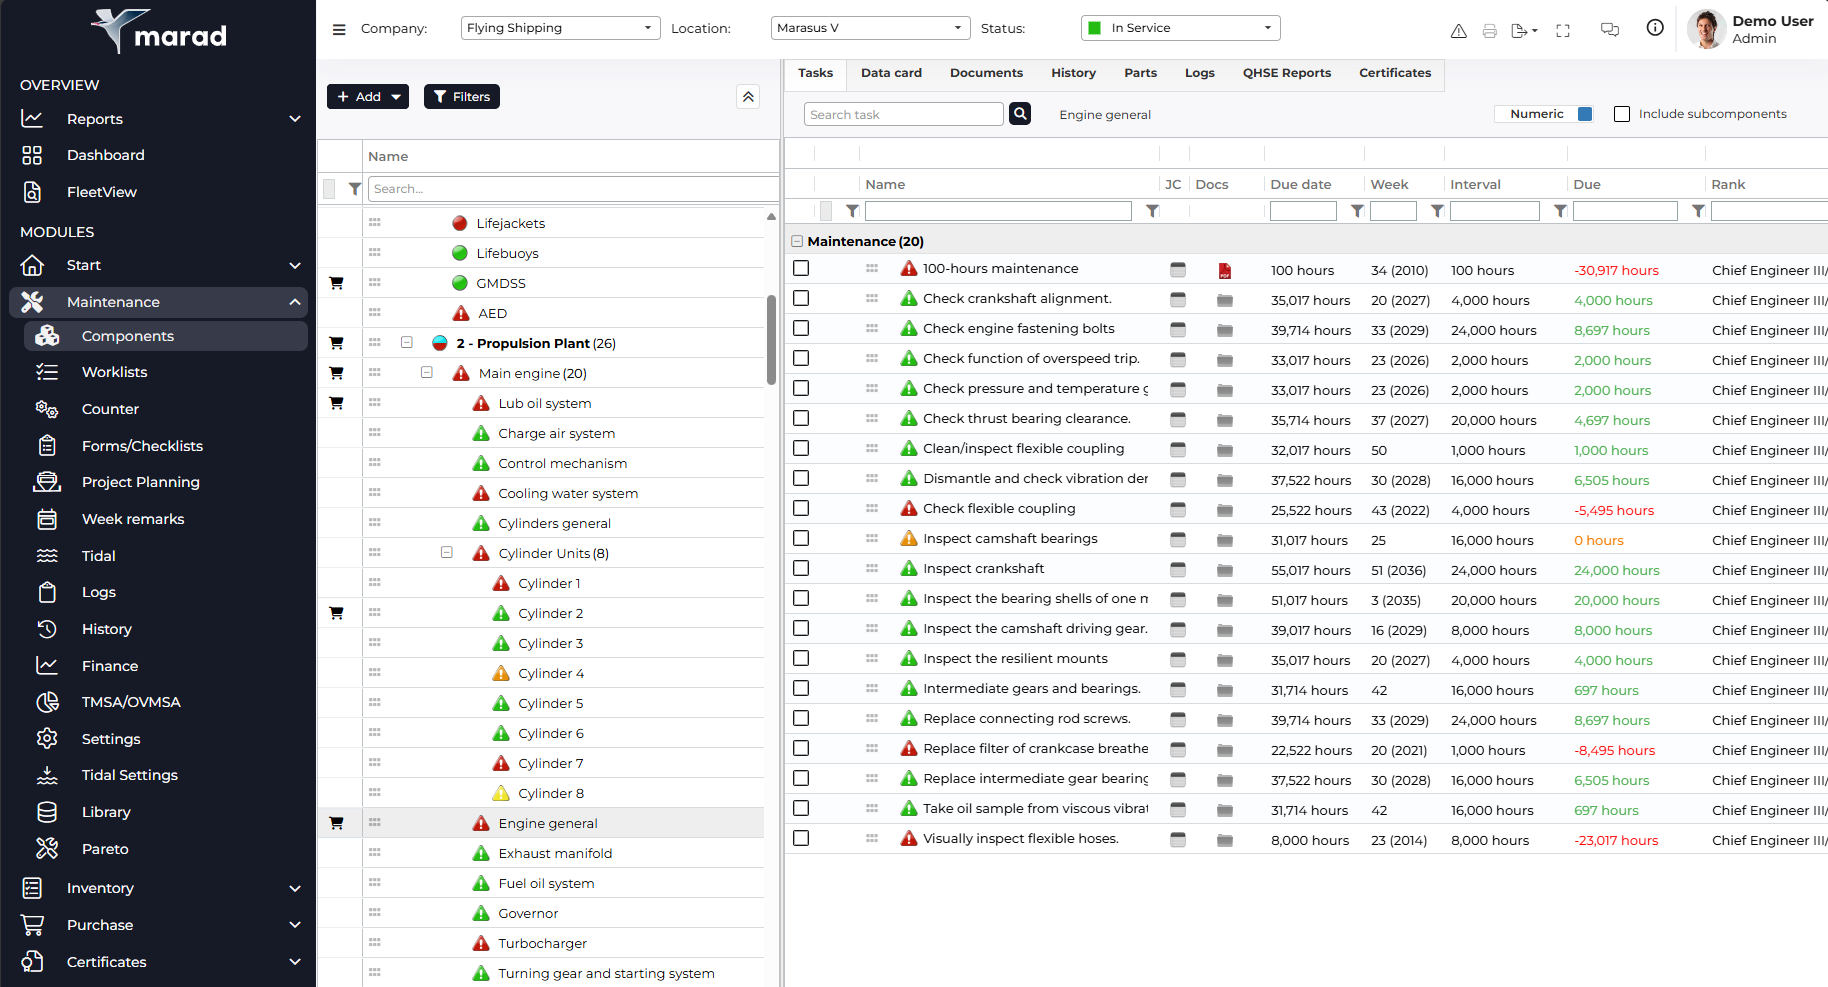Open the Company dropdown Flying Shipping
This screenshot has height=987, width=1828.
561,28
